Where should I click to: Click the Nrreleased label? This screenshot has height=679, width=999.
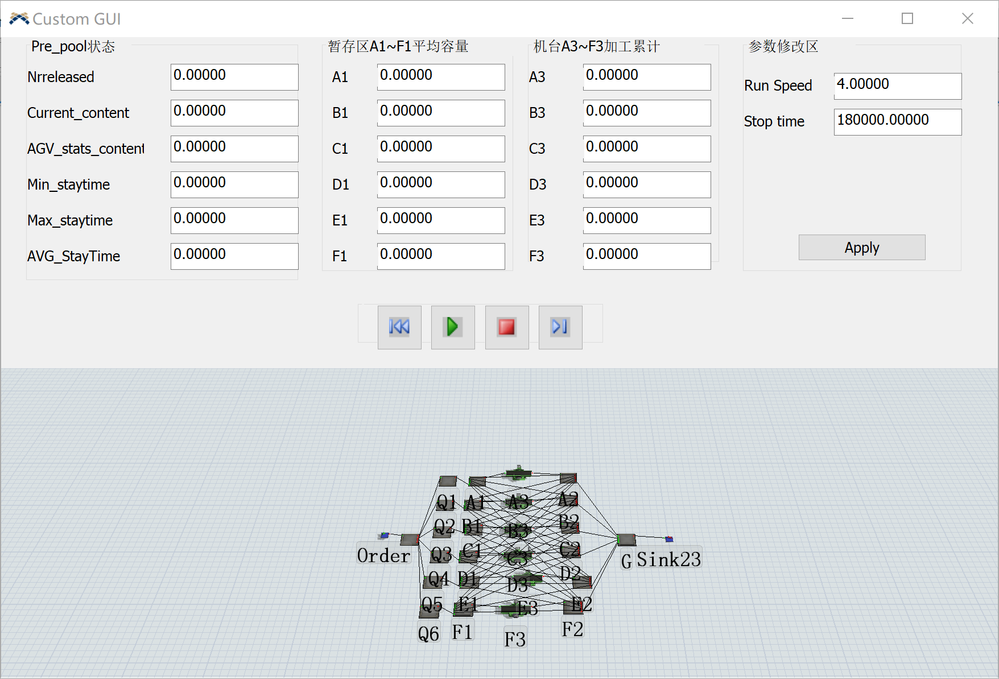pyautogui.click(x=61, y=77)
